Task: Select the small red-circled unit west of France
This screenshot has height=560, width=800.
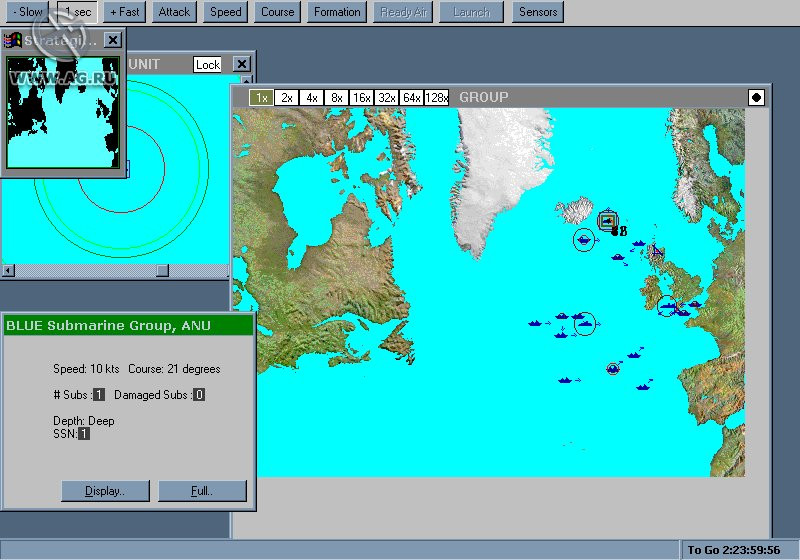Action: point(613,368)
